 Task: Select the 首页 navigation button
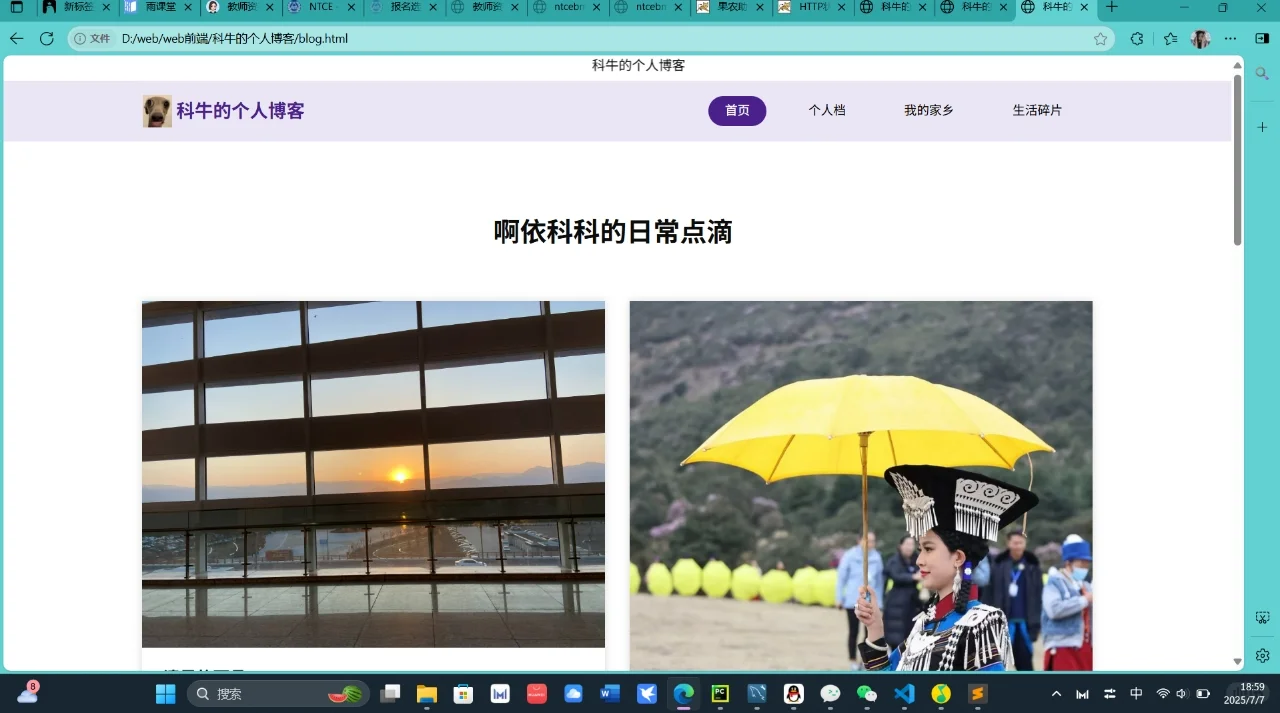pos(737,111)
